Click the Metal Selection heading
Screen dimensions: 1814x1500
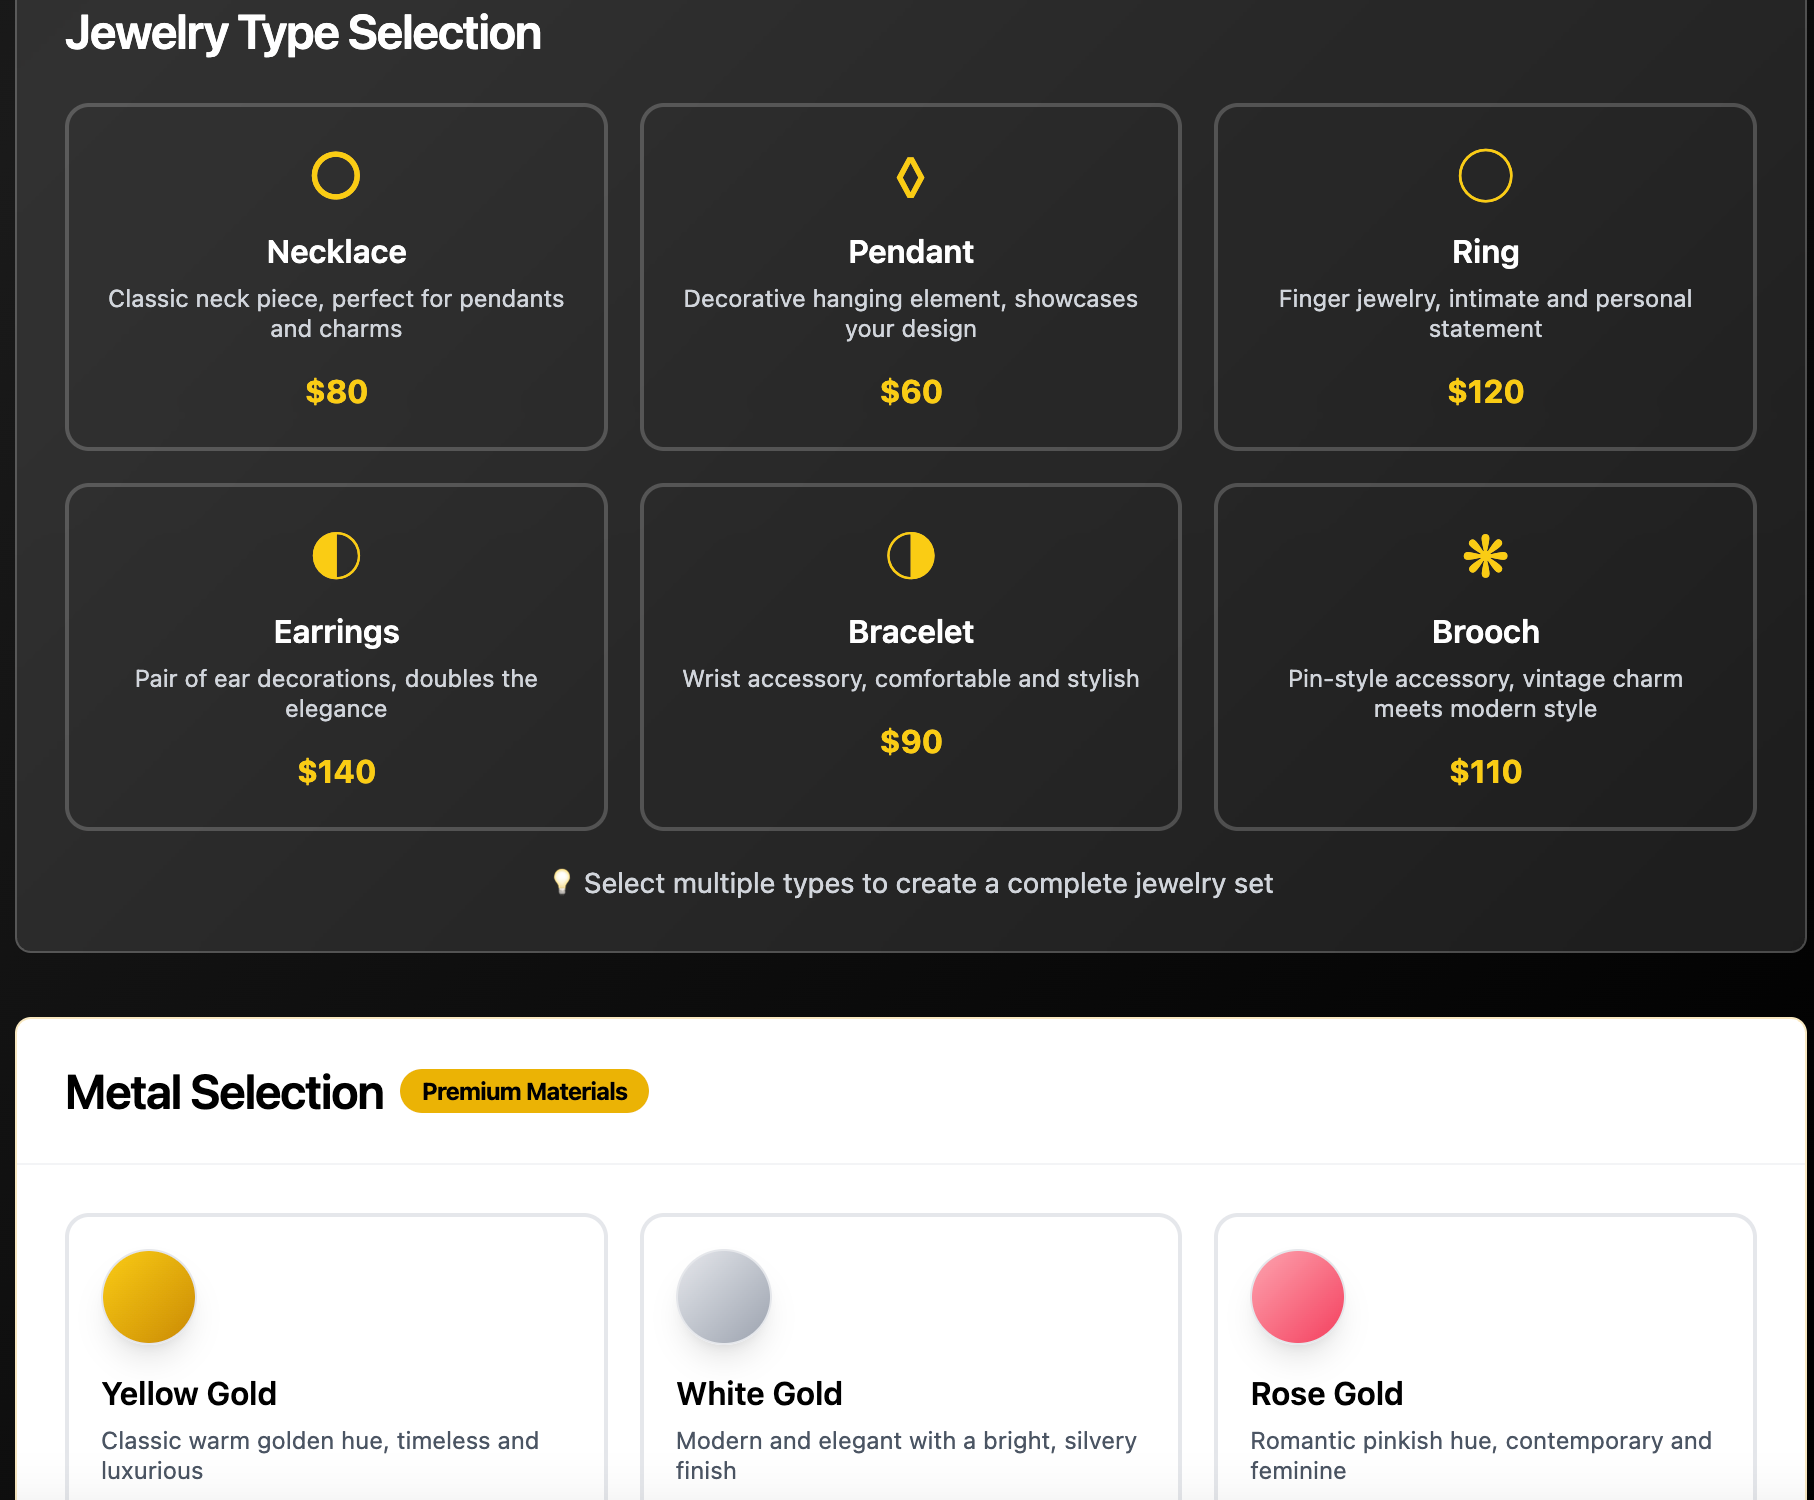click(224, 1092)
